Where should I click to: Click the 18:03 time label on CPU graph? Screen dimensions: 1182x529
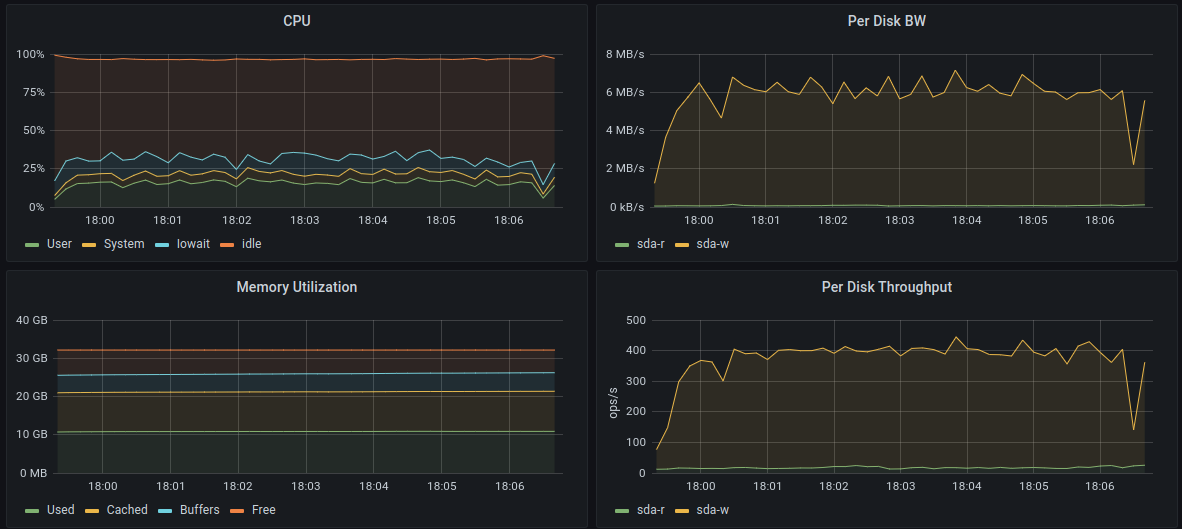pos(304,220)
